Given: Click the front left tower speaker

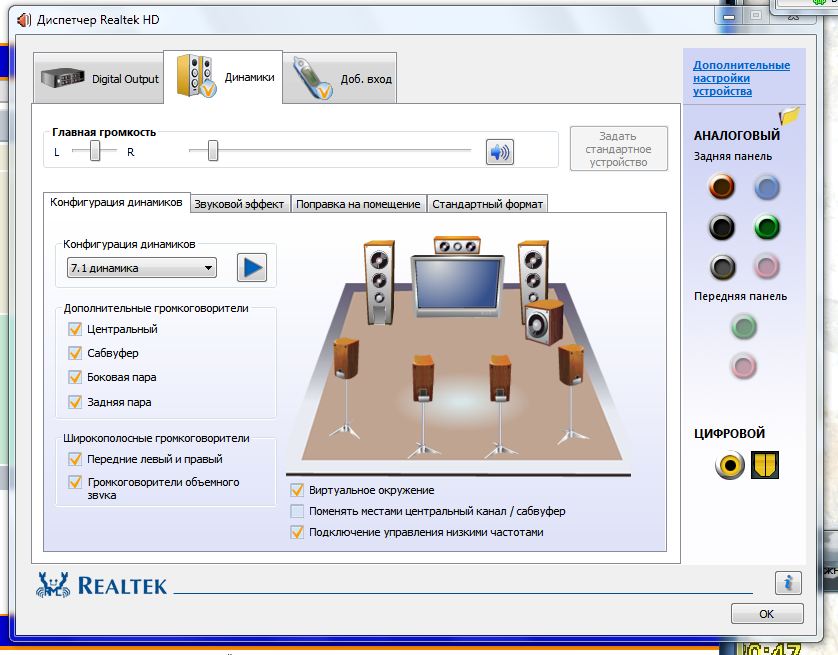Looking at the screenshot, I should tap(379, 282).
